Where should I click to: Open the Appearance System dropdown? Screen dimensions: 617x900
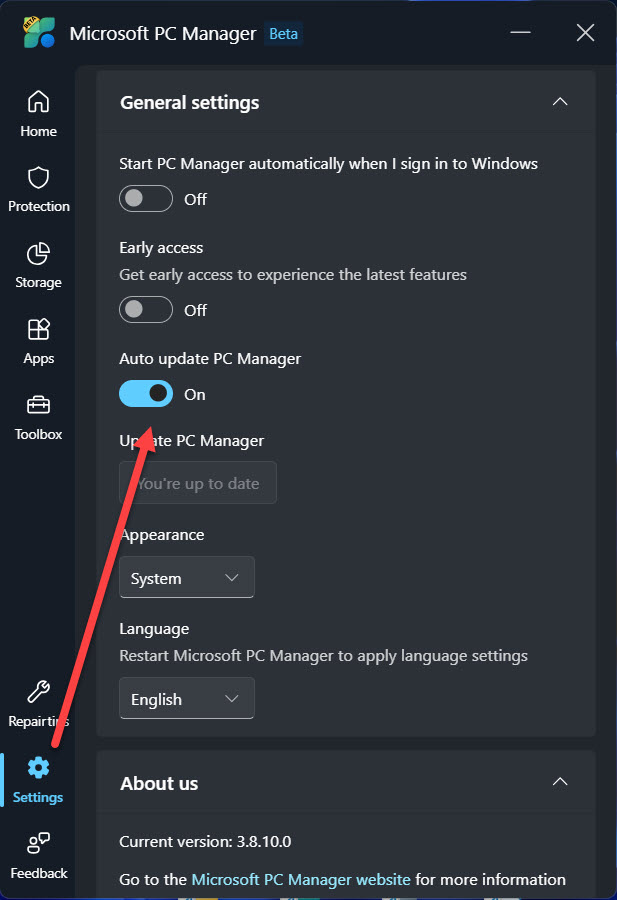coord(187,578)
